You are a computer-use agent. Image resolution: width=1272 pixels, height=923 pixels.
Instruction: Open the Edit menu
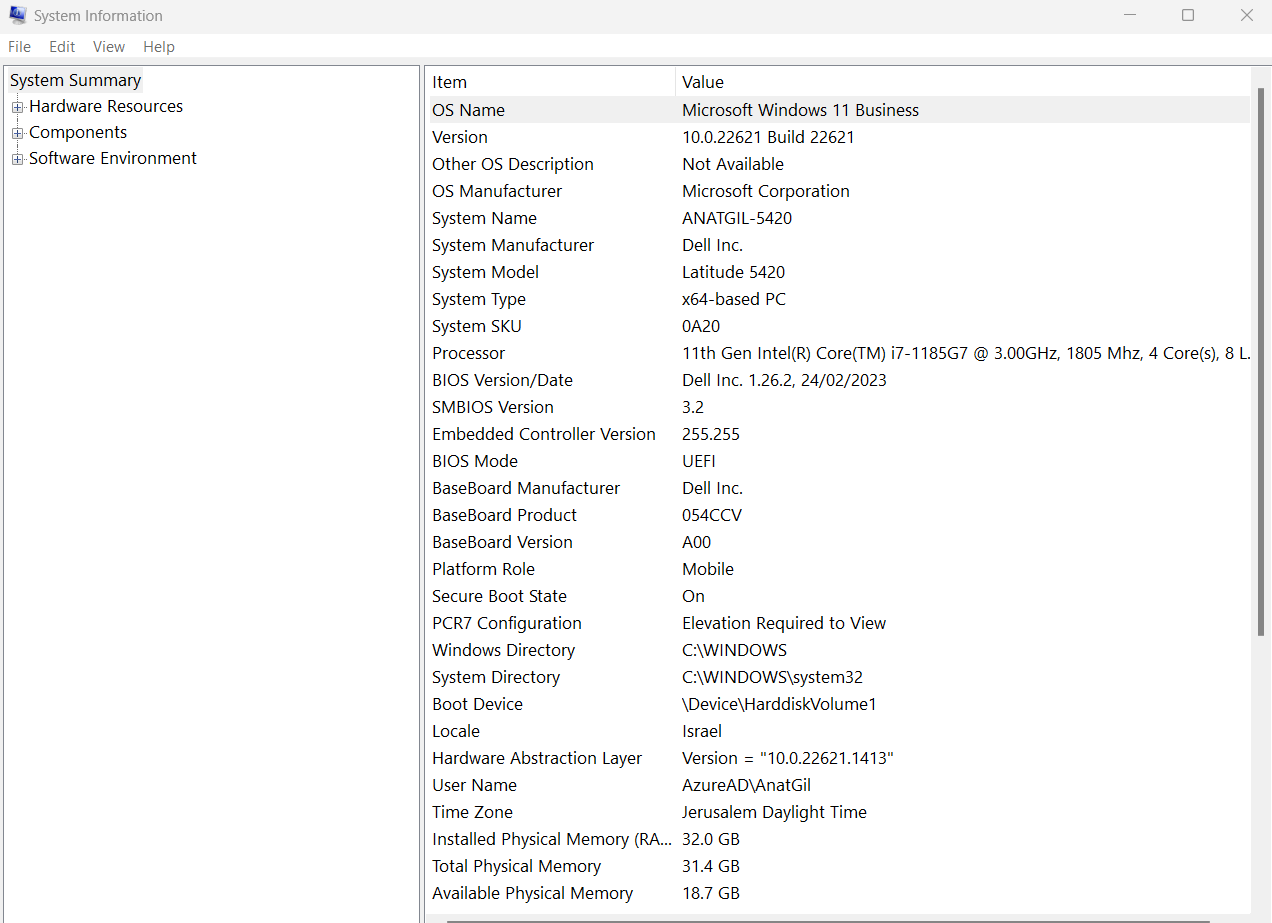click(62, 47)
